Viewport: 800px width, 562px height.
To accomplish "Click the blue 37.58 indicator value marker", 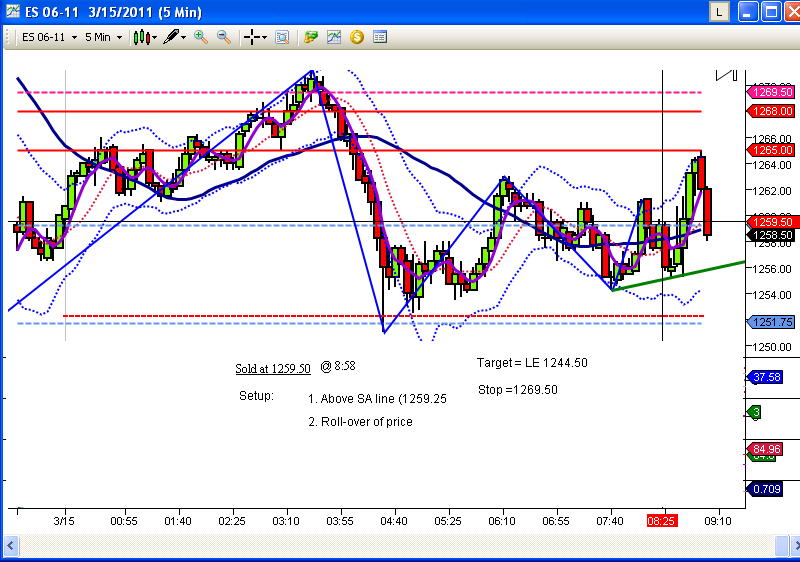I will pyautogui.click(x=765, y=377).
